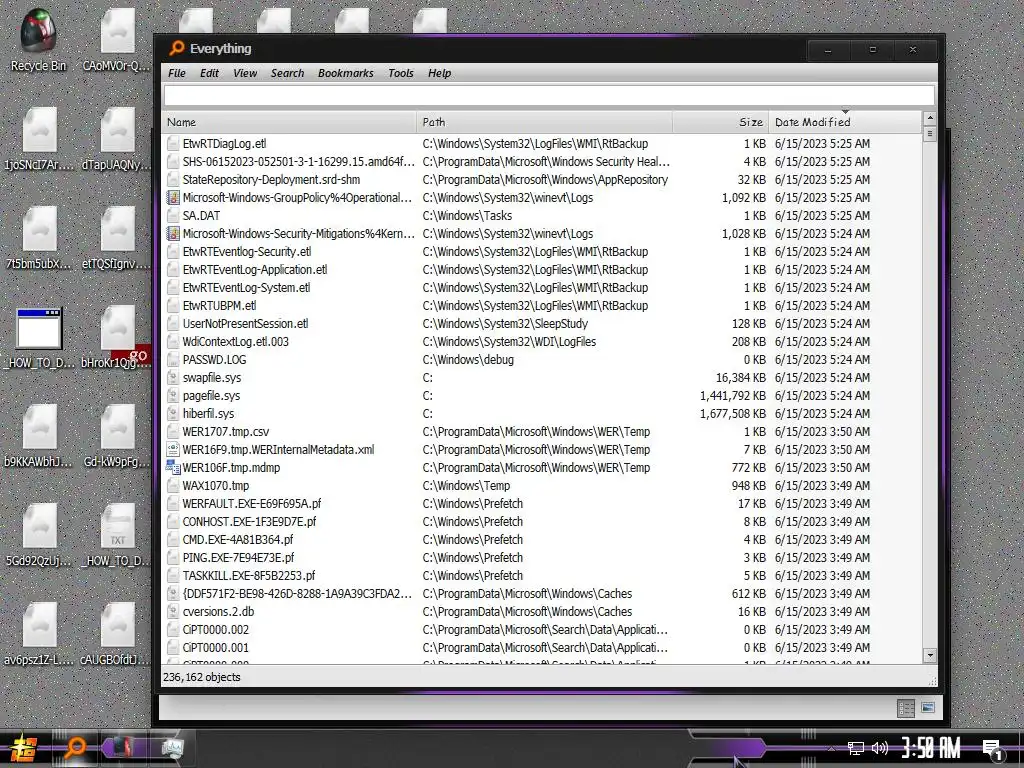Select the TASKKILL.EXE-8F5B2253.pf row
This screenshot has width=1024, height=768.
tap(541, 576)
